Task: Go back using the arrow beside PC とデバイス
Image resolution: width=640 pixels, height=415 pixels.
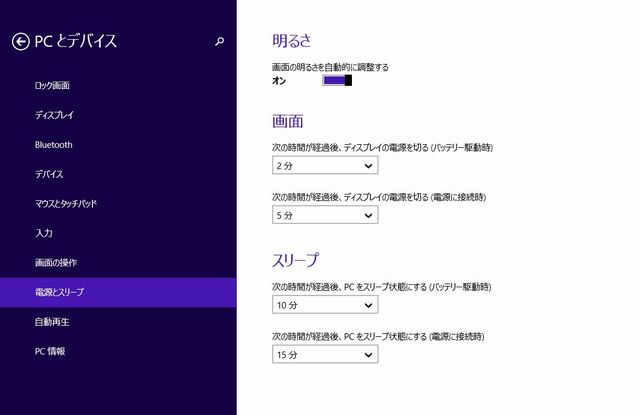Action: point(20,41)
